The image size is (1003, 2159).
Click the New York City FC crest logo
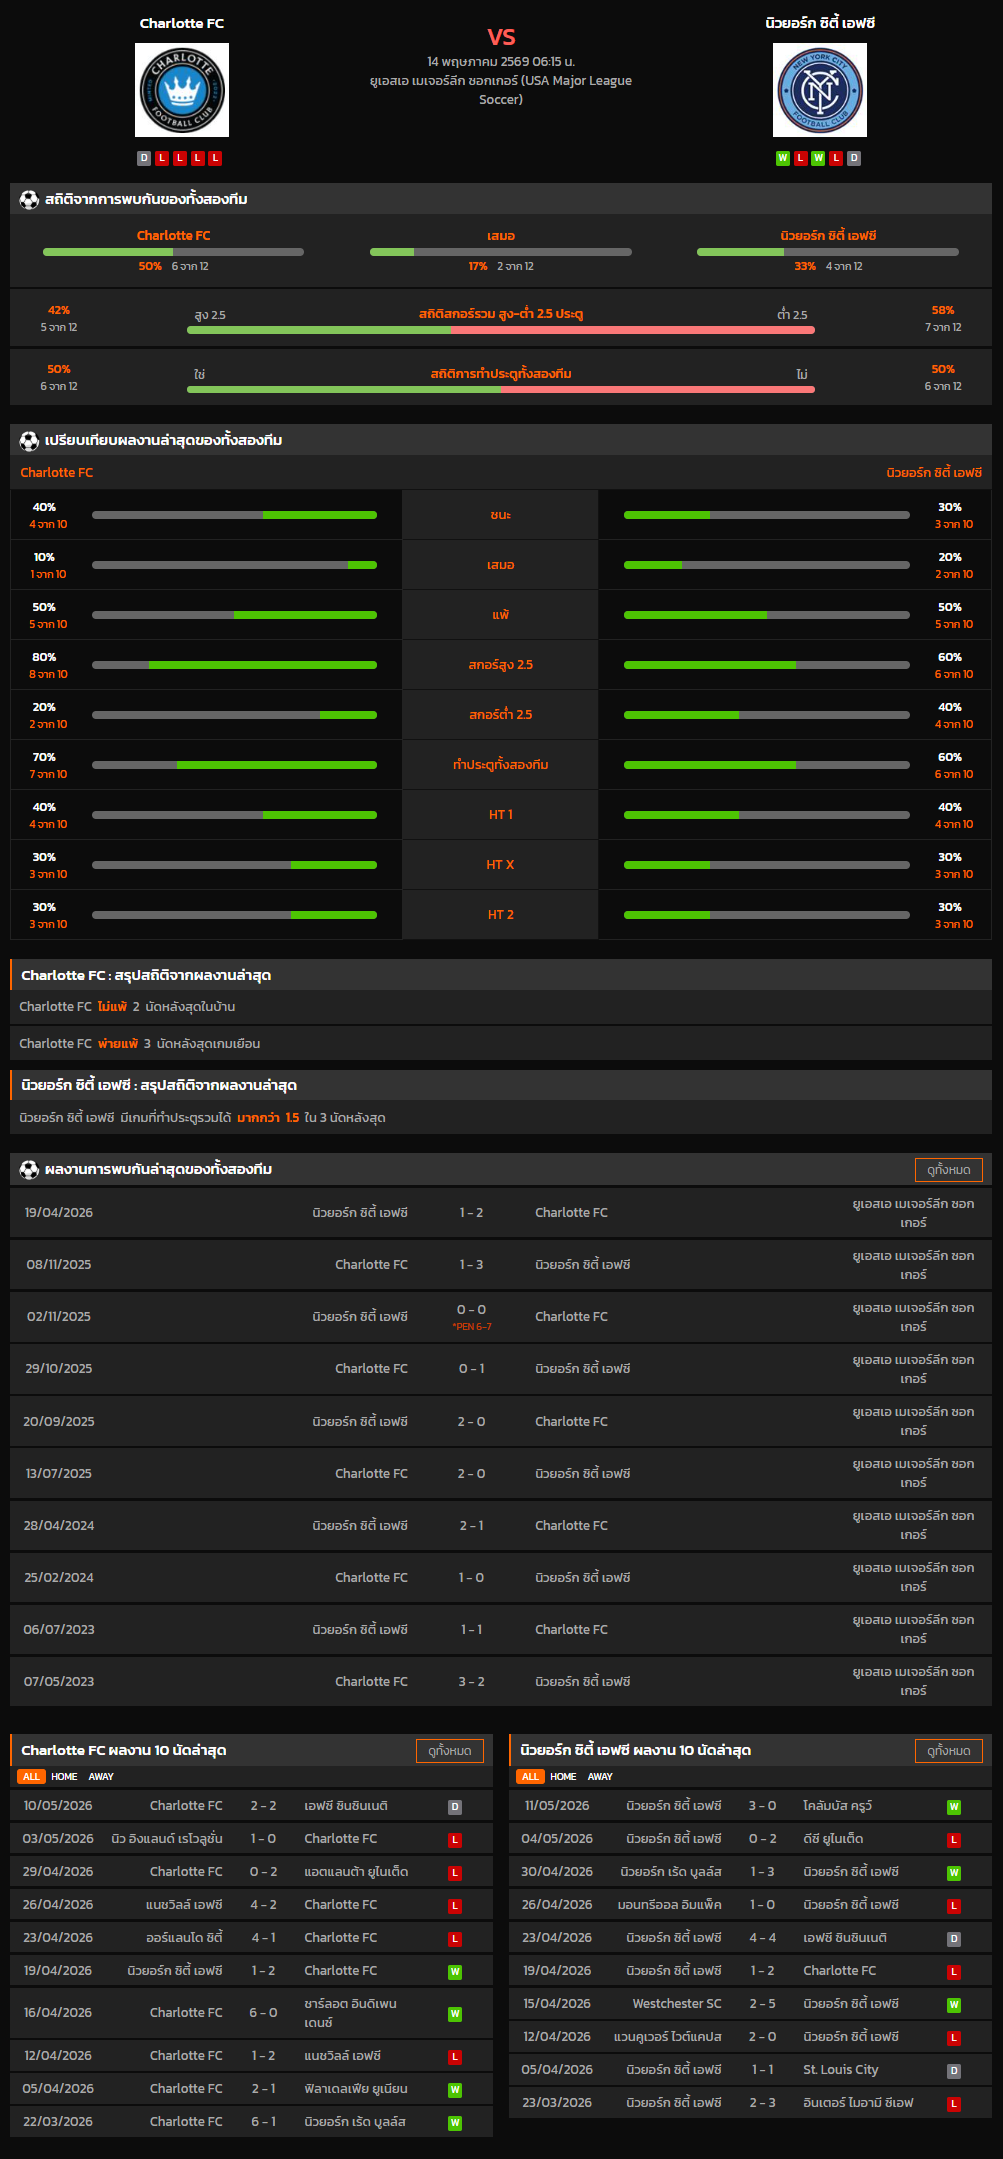820,90
